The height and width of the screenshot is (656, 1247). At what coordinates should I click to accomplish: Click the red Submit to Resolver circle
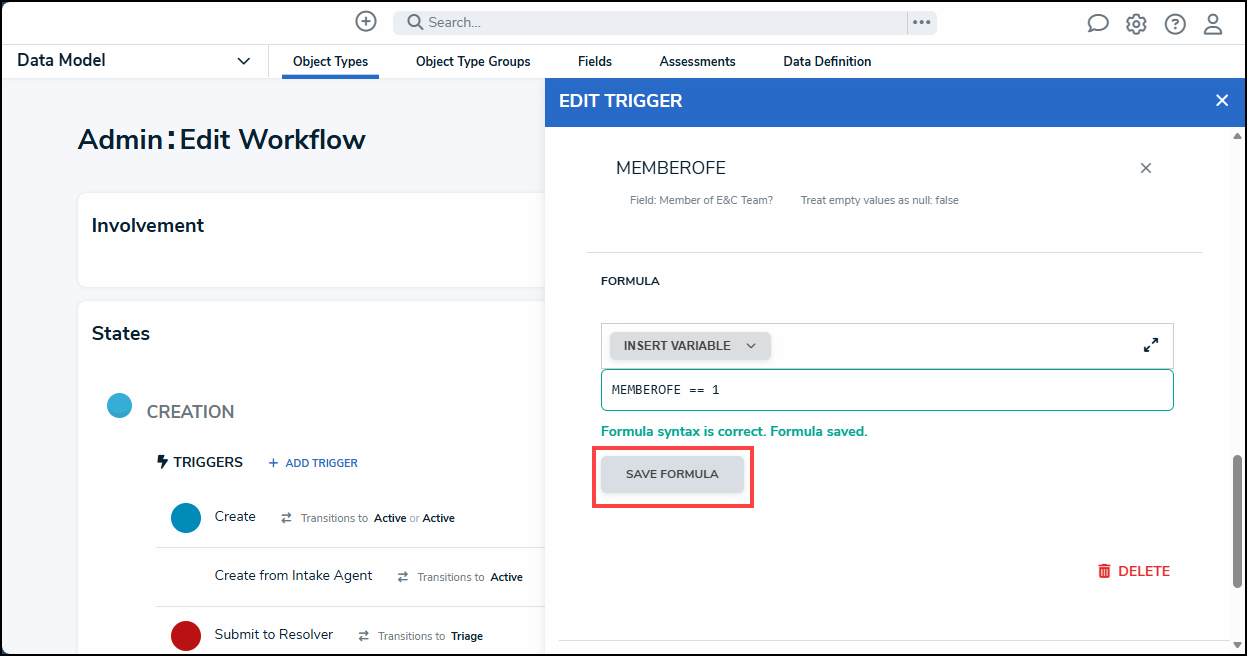[186, 635]
